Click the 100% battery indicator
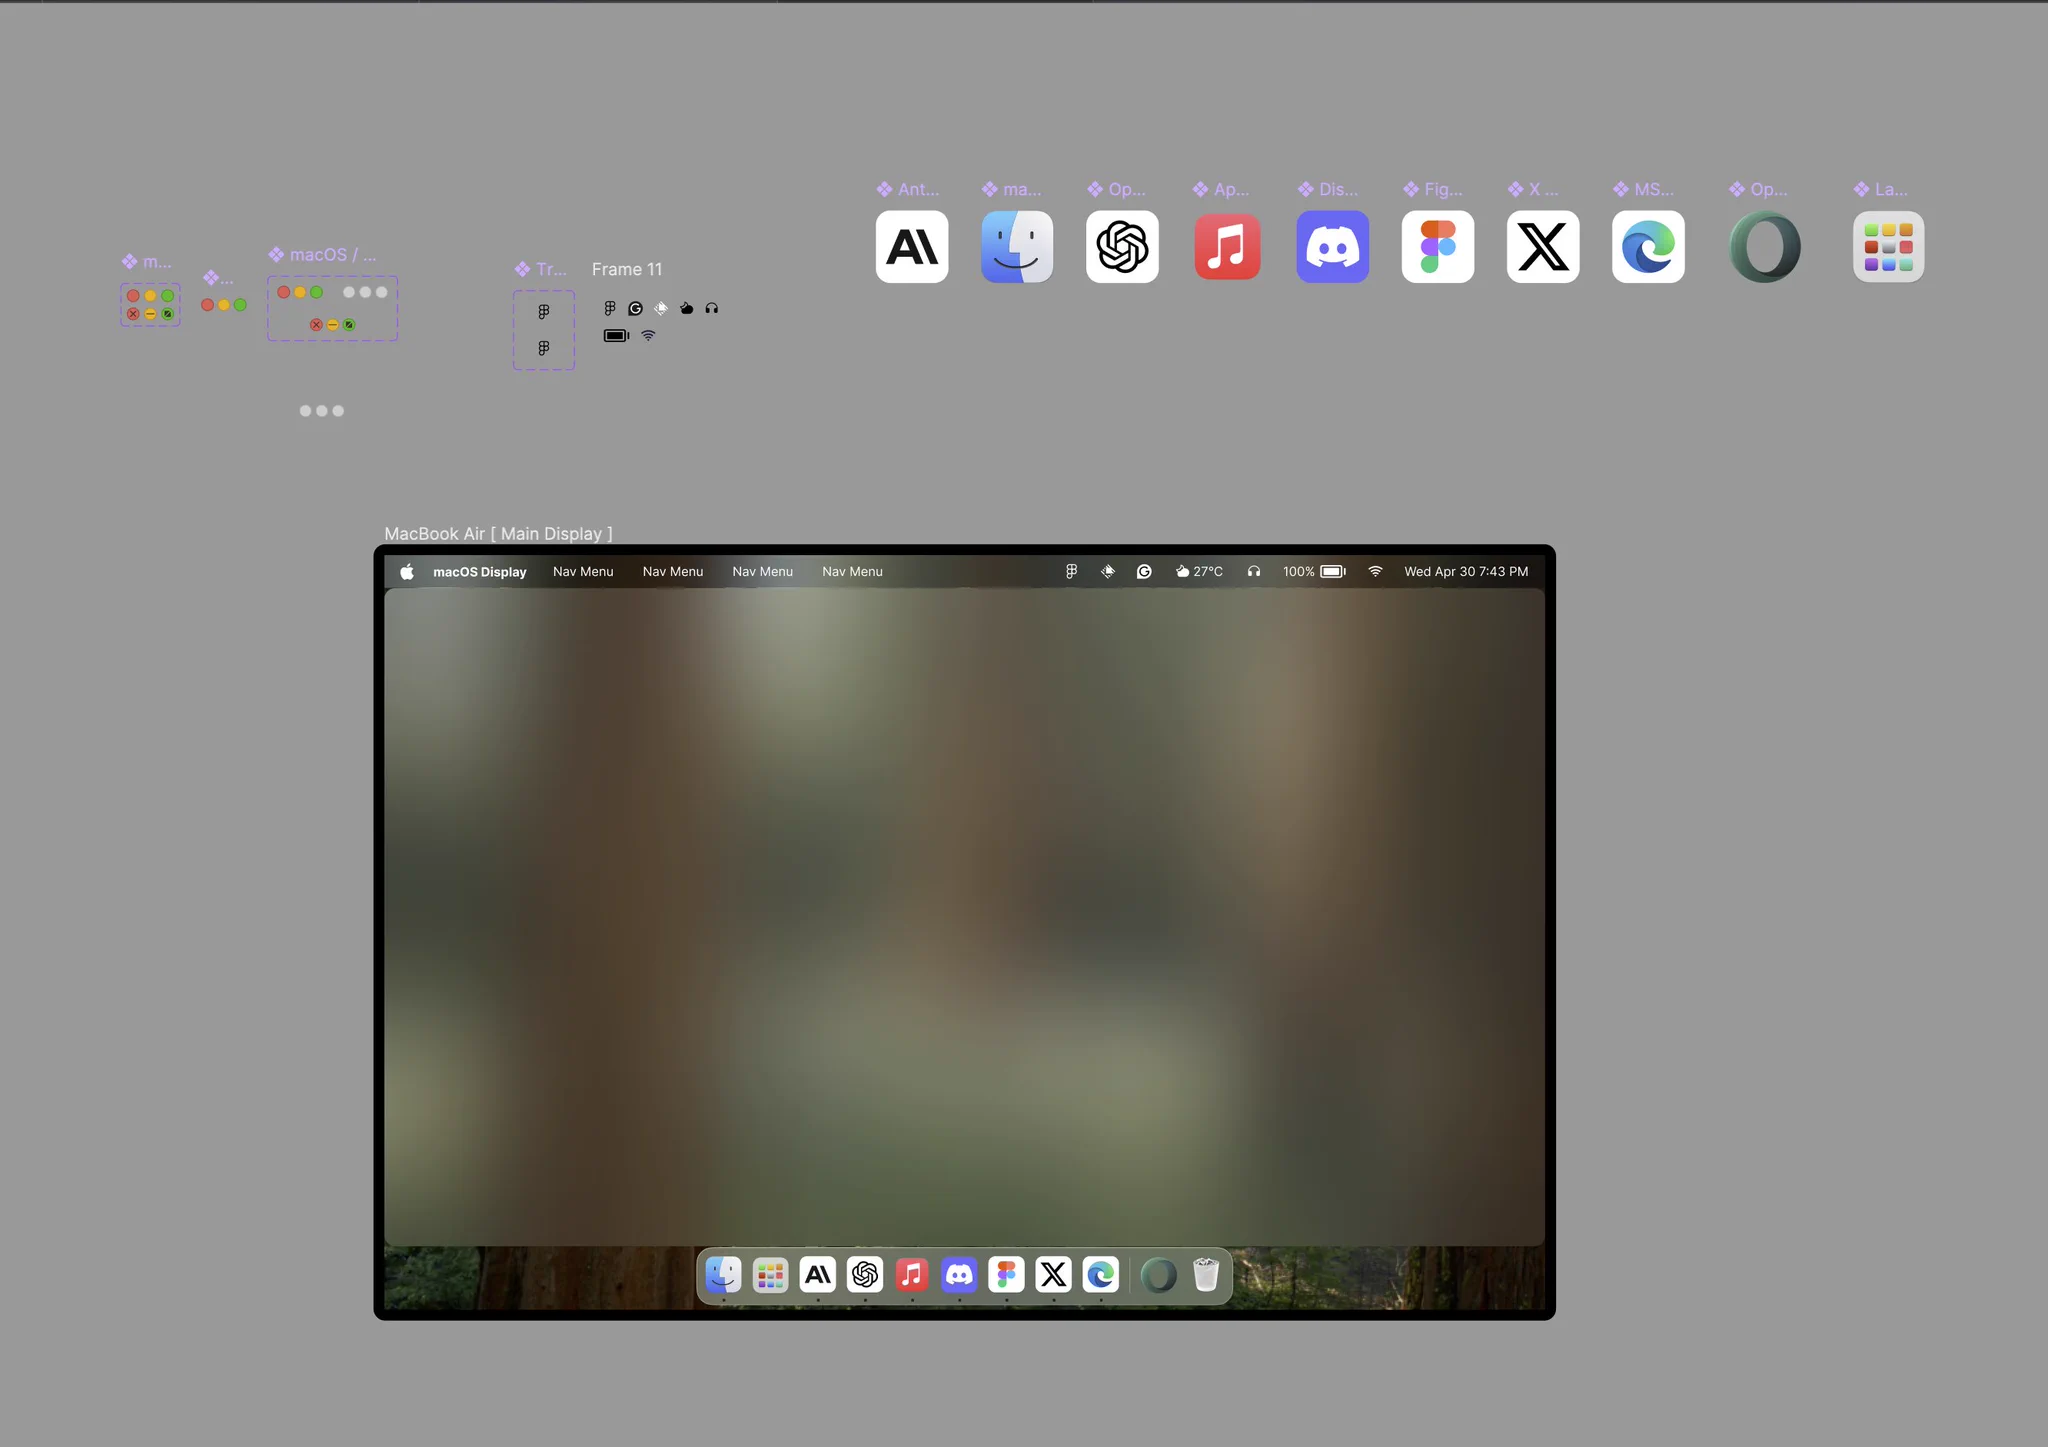This screenshot has height=1447, width=2048. coord(1315,572)
